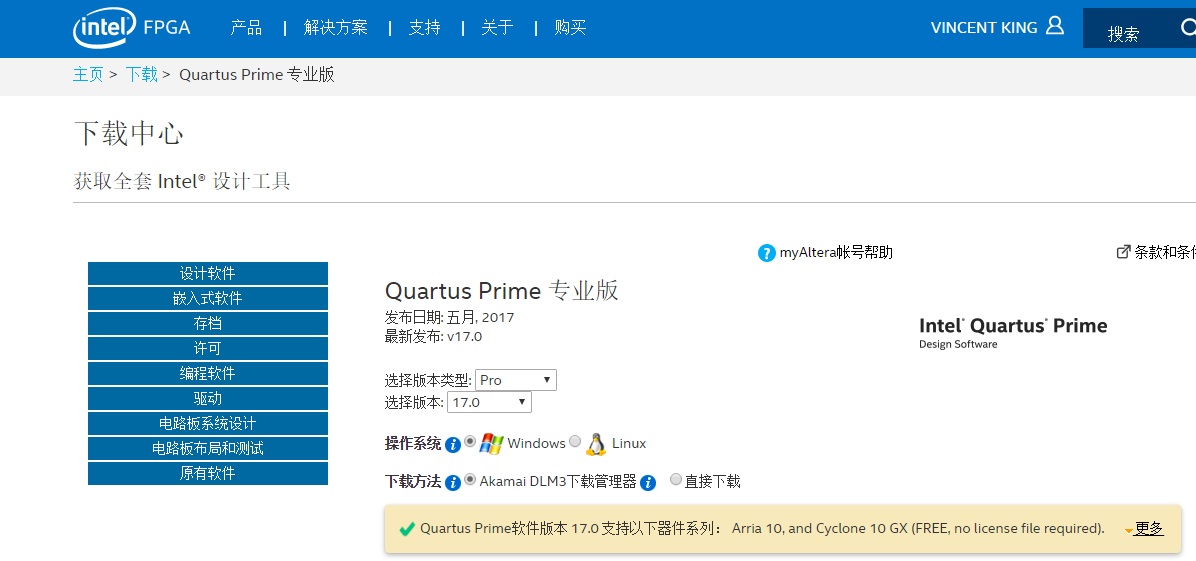The width and height of the screenshot is (1196, 561).
Task: Click the Linux penguin icon
Action: [596, 443]
